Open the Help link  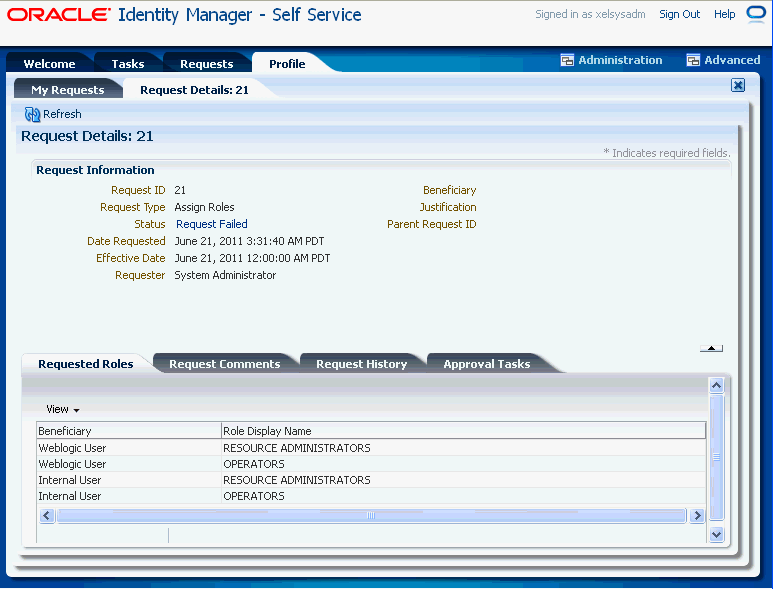[724, 14]
